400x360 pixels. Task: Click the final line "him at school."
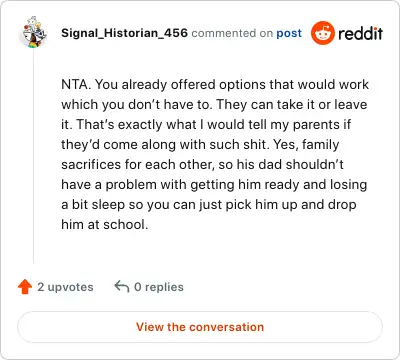[x=105, y=224]
